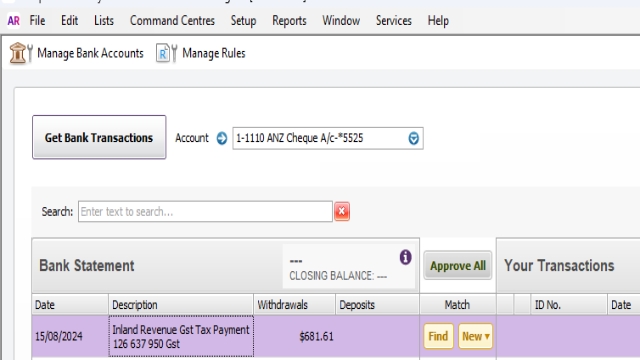Open the Command Centres menu

[172, 20]
